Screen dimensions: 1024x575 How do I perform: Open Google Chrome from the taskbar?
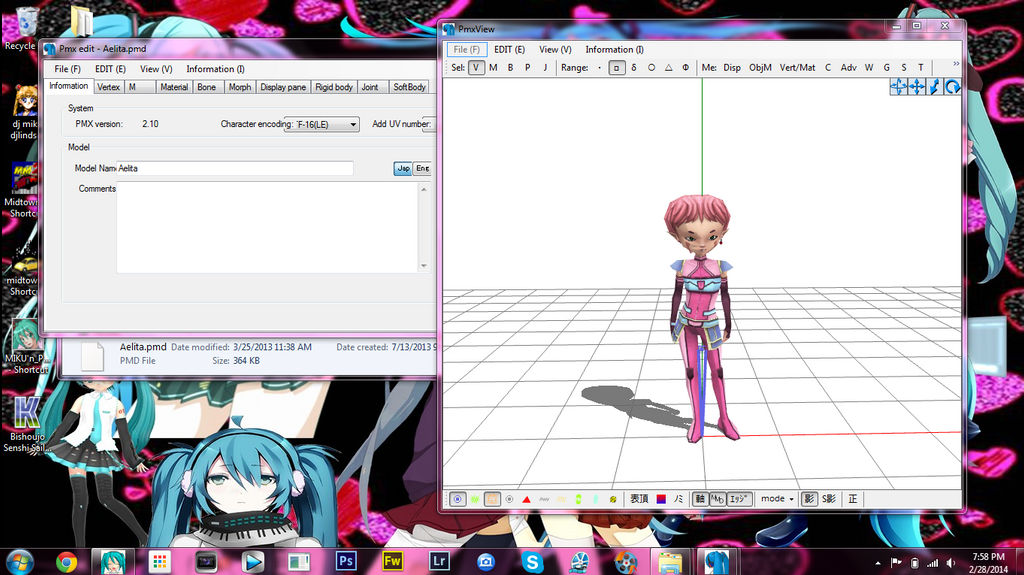coord(66,561)
